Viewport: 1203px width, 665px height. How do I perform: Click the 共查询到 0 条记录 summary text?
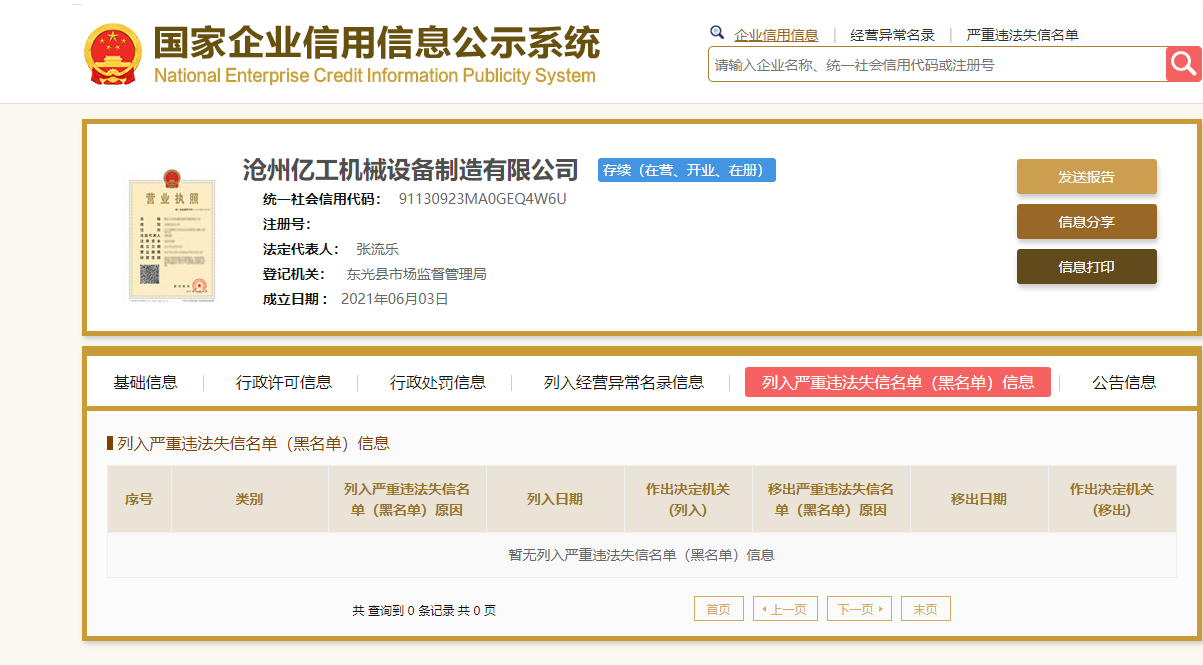424,610
